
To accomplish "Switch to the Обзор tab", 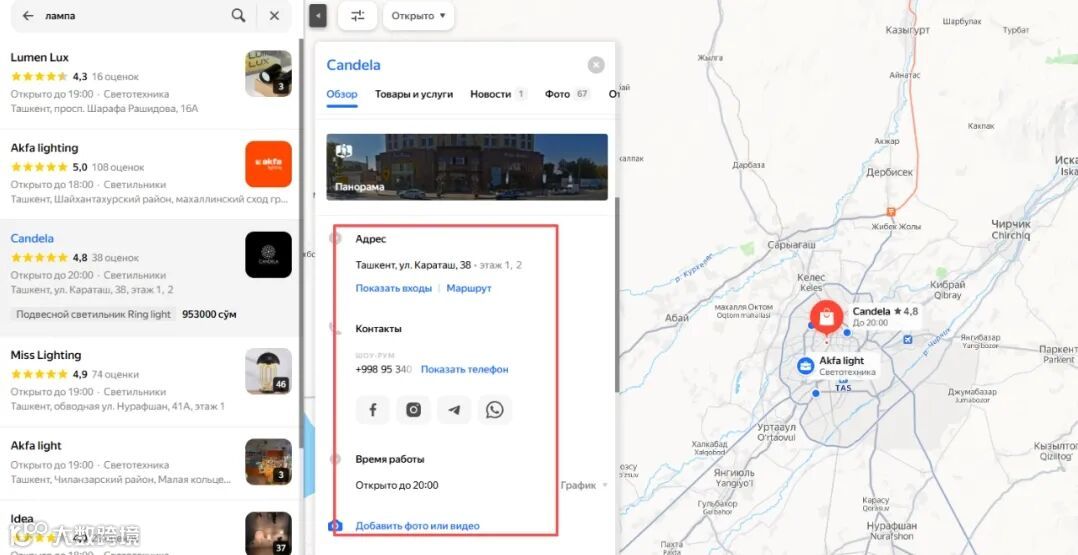I will 342,94.
